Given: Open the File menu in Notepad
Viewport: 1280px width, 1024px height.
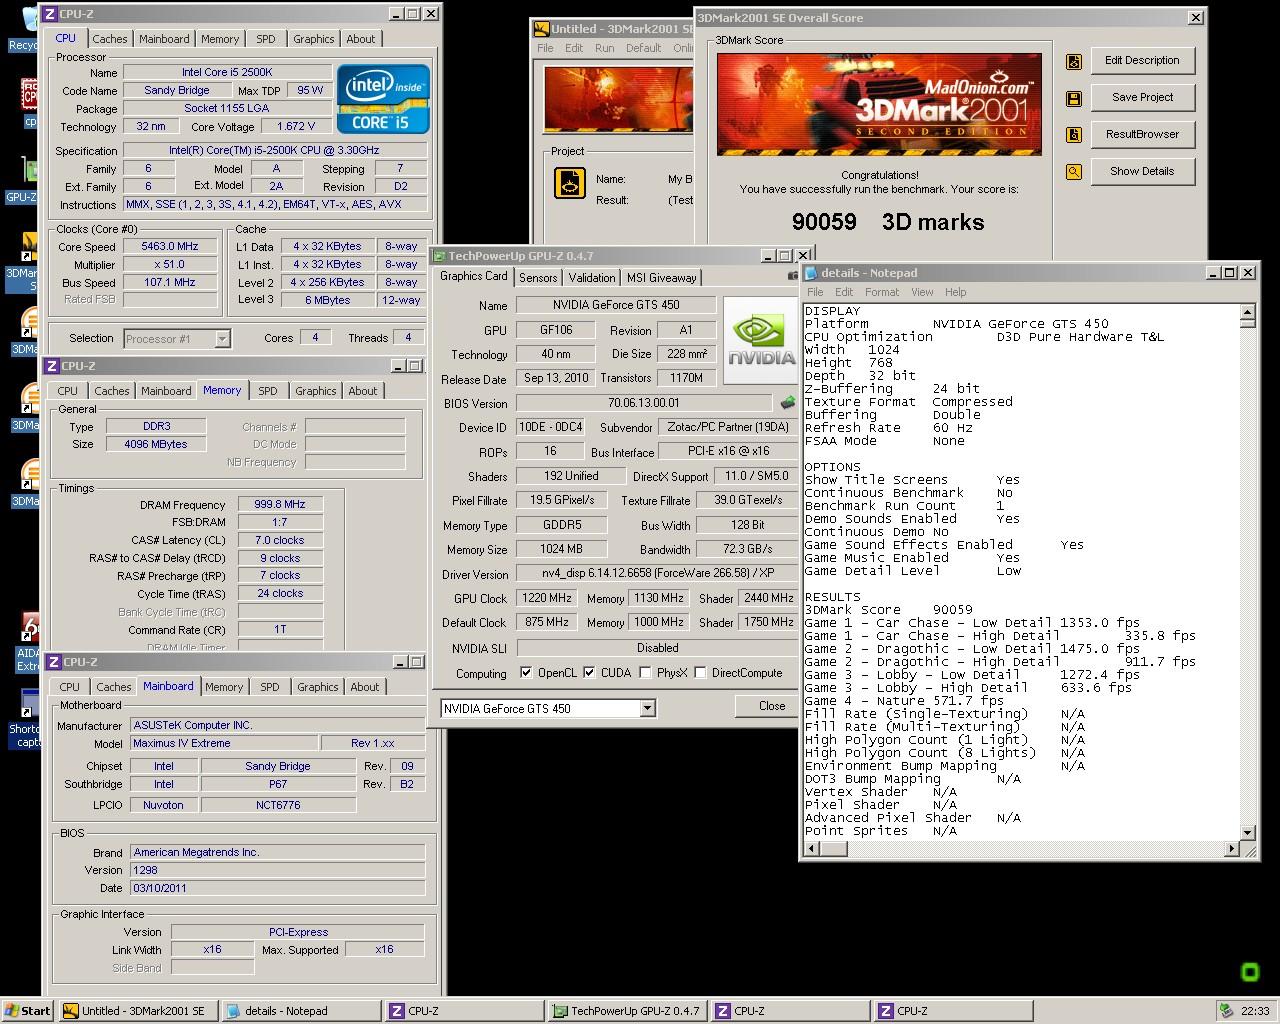Looking at the screenshot, I should coord(815,292).
